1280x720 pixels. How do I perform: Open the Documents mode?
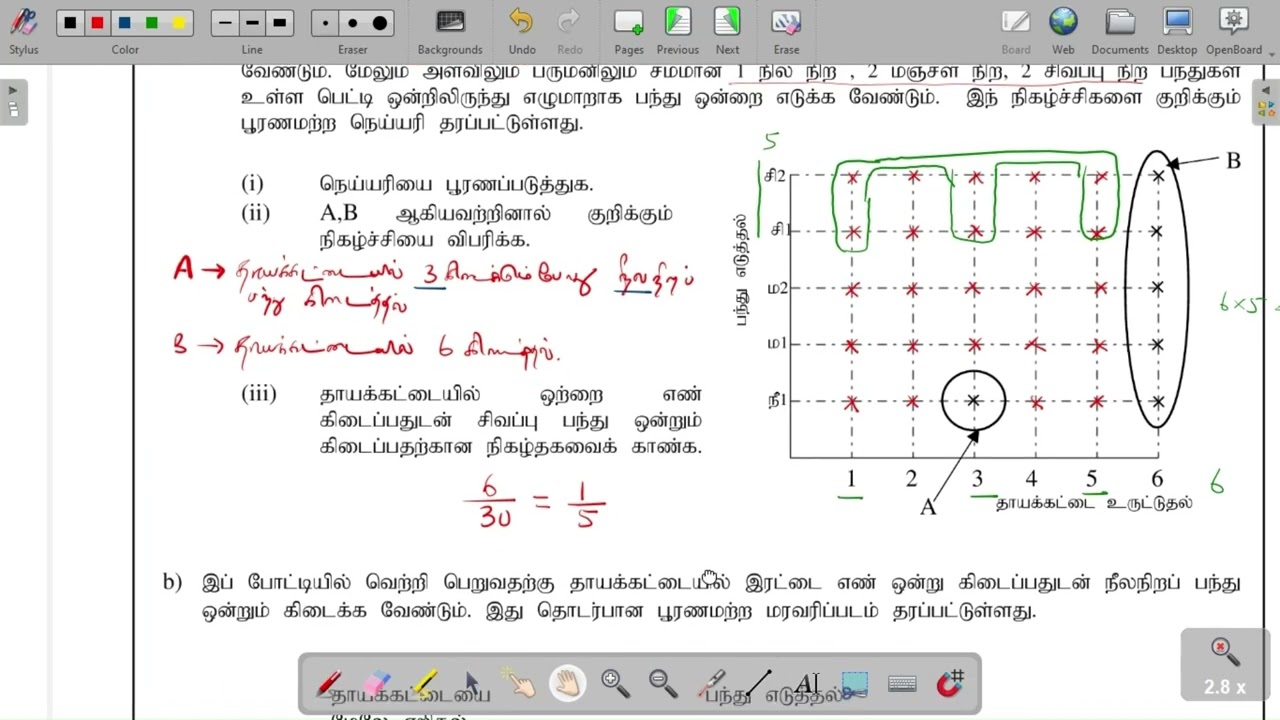(1120, 31)
